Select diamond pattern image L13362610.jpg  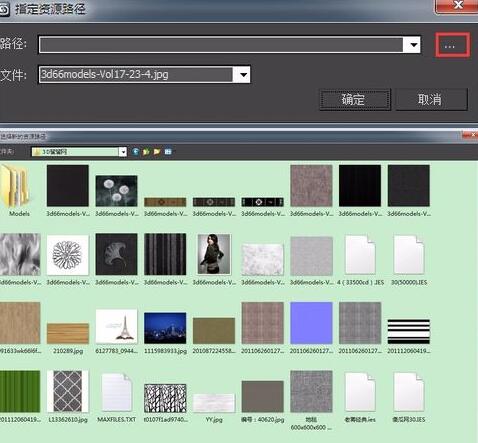pyautogui.click(x=68, y=391)
